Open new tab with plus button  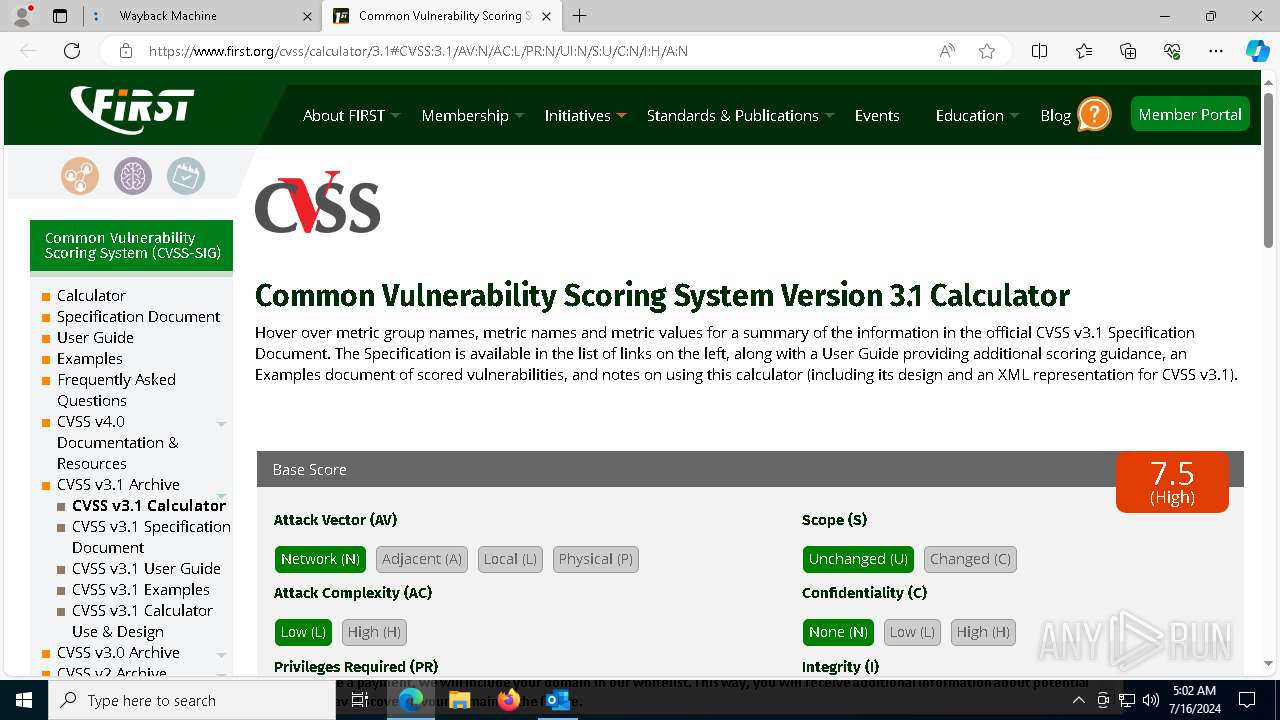tap(579, 16)
